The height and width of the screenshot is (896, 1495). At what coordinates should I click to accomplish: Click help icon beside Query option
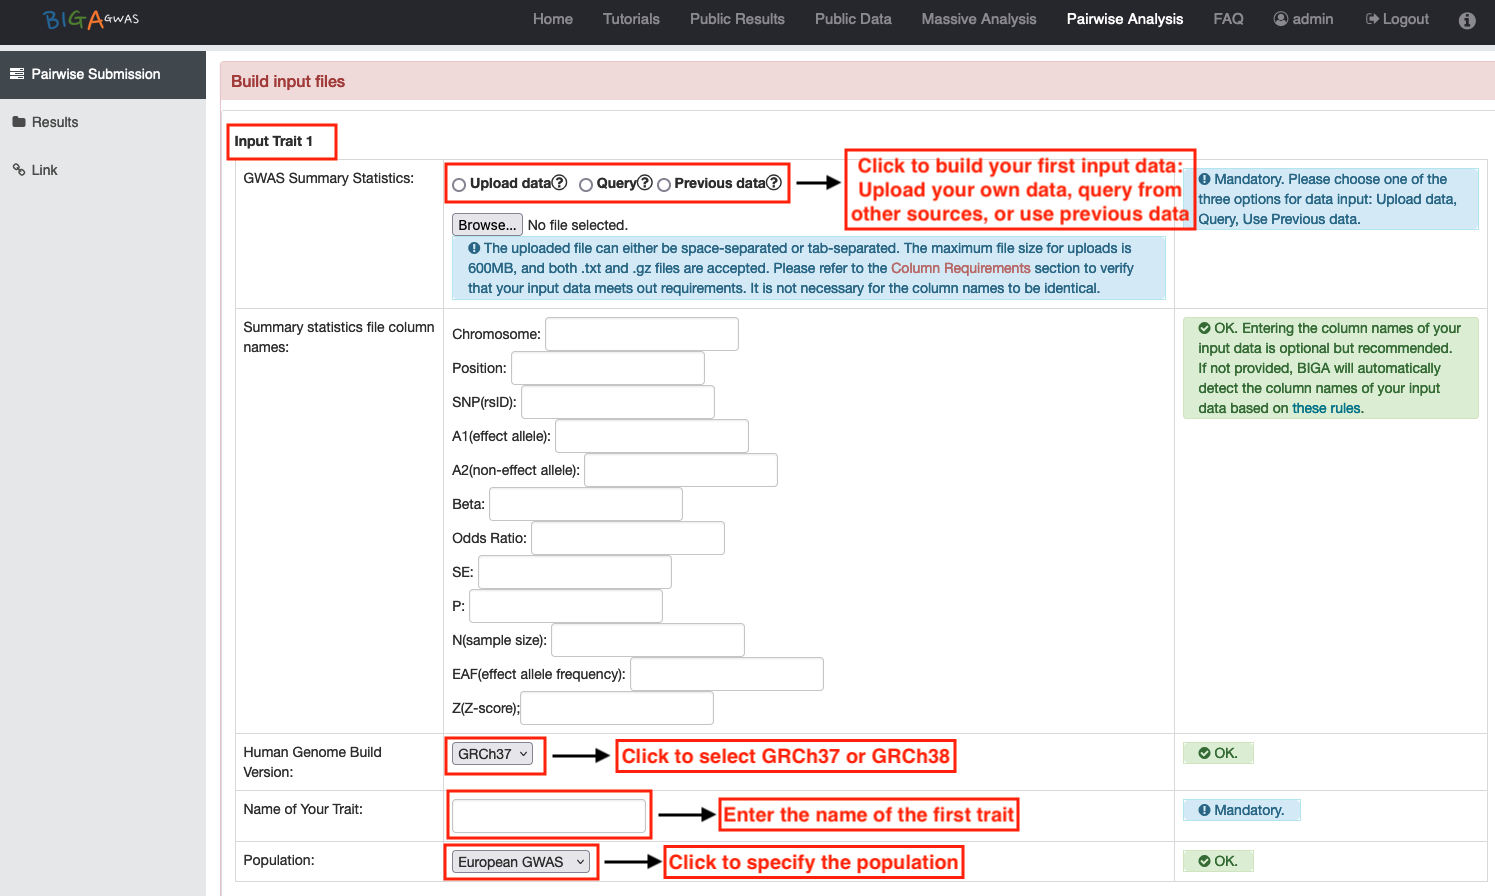point(645,183)
